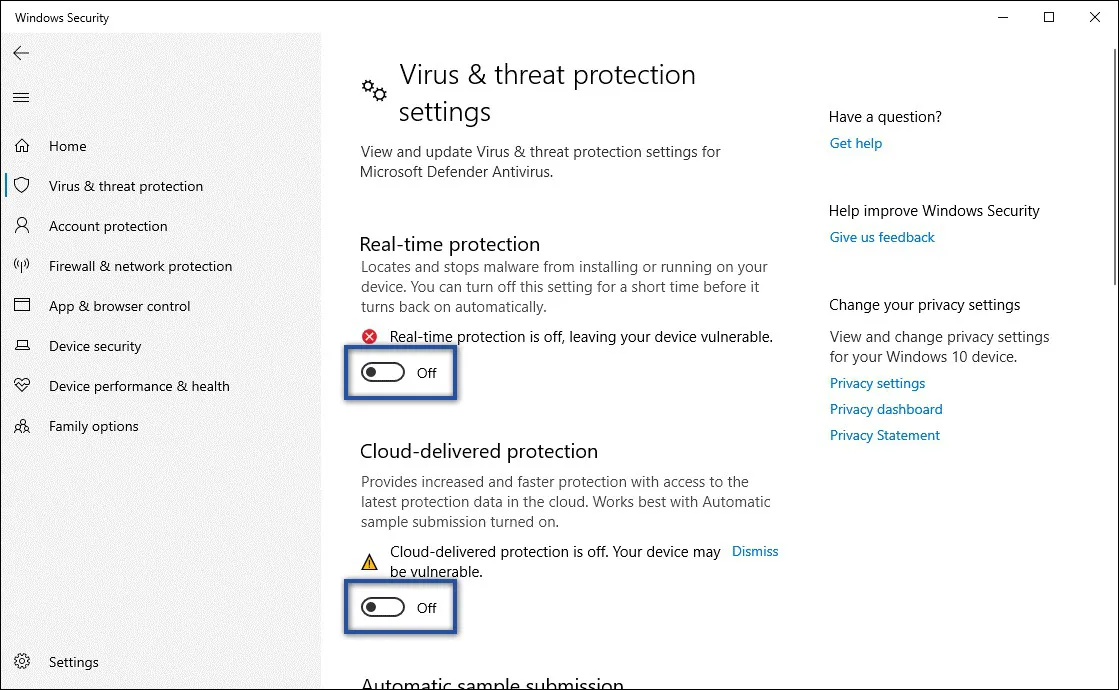Open the Privacy dashboard link

[x=886, y=409]
